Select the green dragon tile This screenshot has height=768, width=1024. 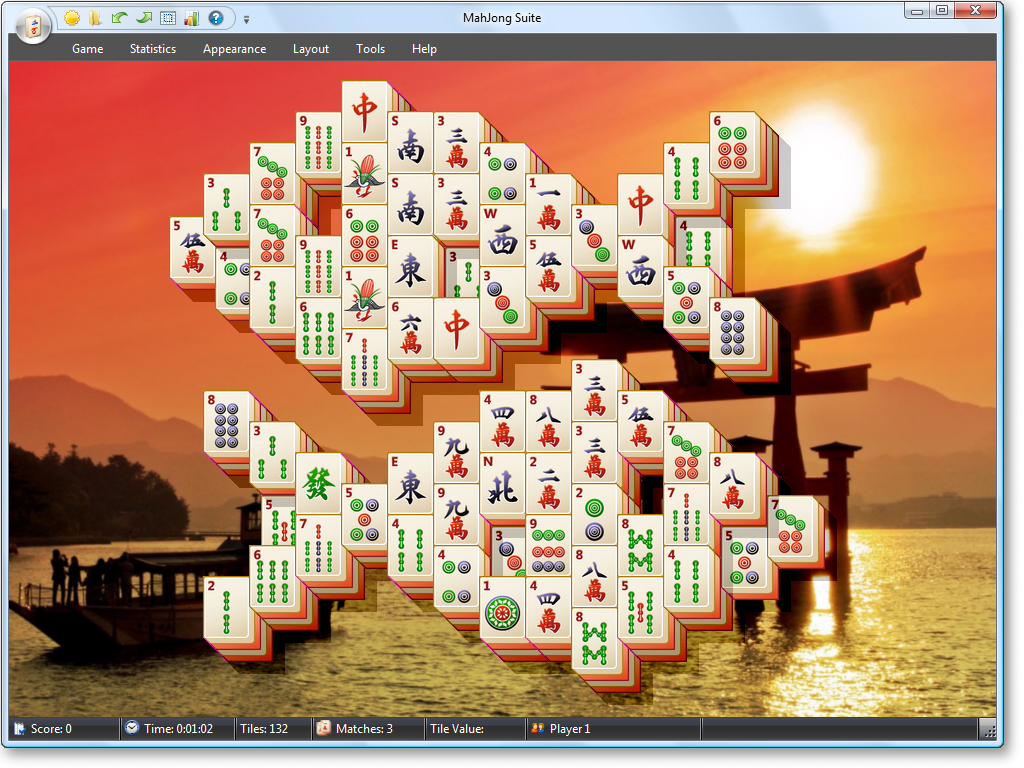click(x=318, y=484)
